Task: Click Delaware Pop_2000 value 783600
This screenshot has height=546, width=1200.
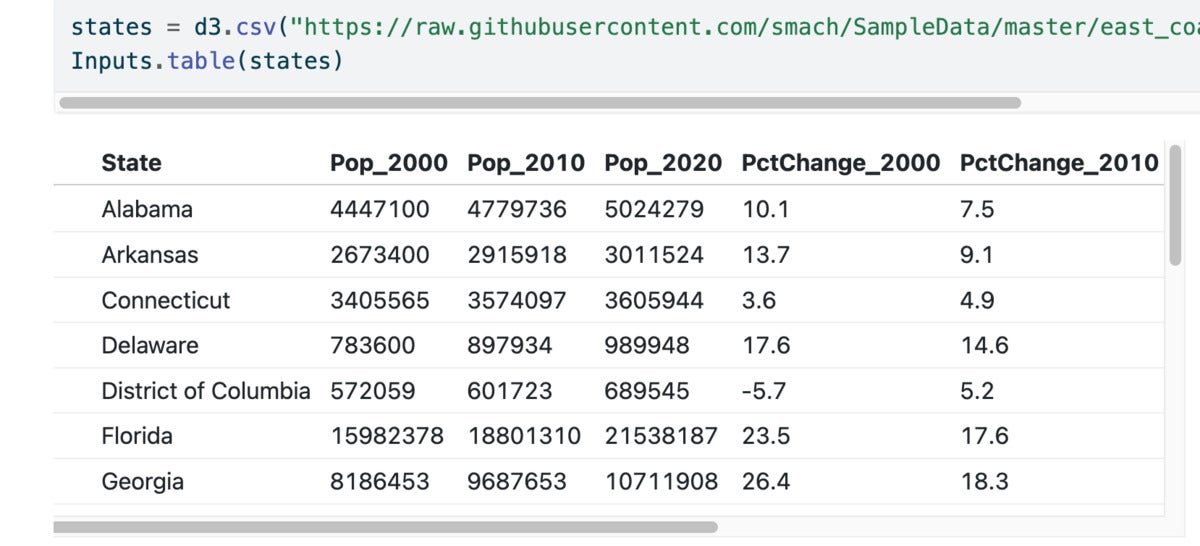Action: [x=373, y=345]
